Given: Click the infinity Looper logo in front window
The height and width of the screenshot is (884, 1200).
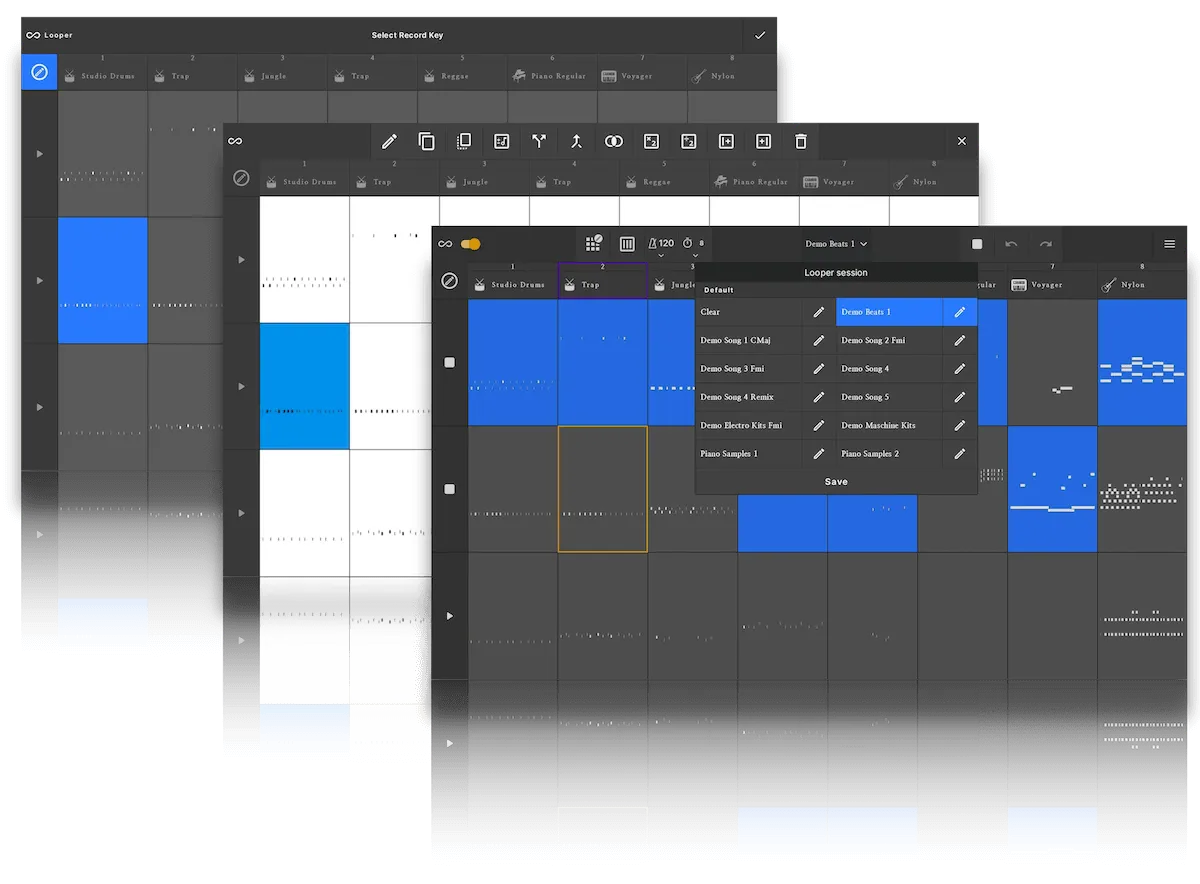Looking at the screenshot, I should pos(445,244).
